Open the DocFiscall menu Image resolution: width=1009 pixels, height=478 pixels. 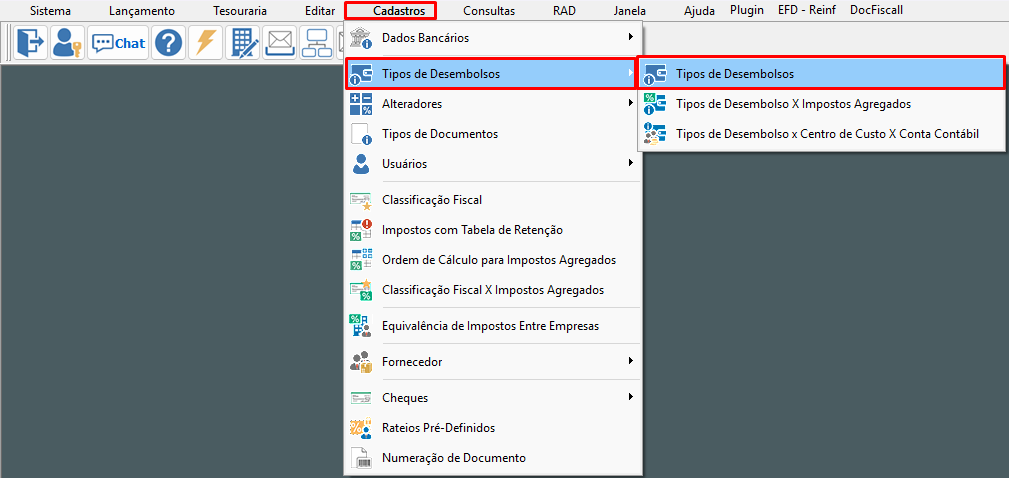coord(876,10)
